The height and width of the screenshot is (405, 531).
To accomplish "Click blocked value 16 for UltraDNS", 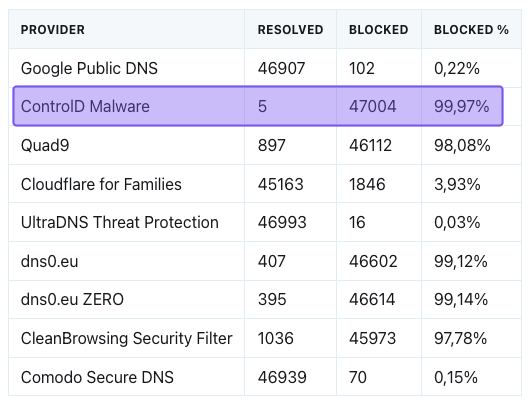I will tap(357, 222).
